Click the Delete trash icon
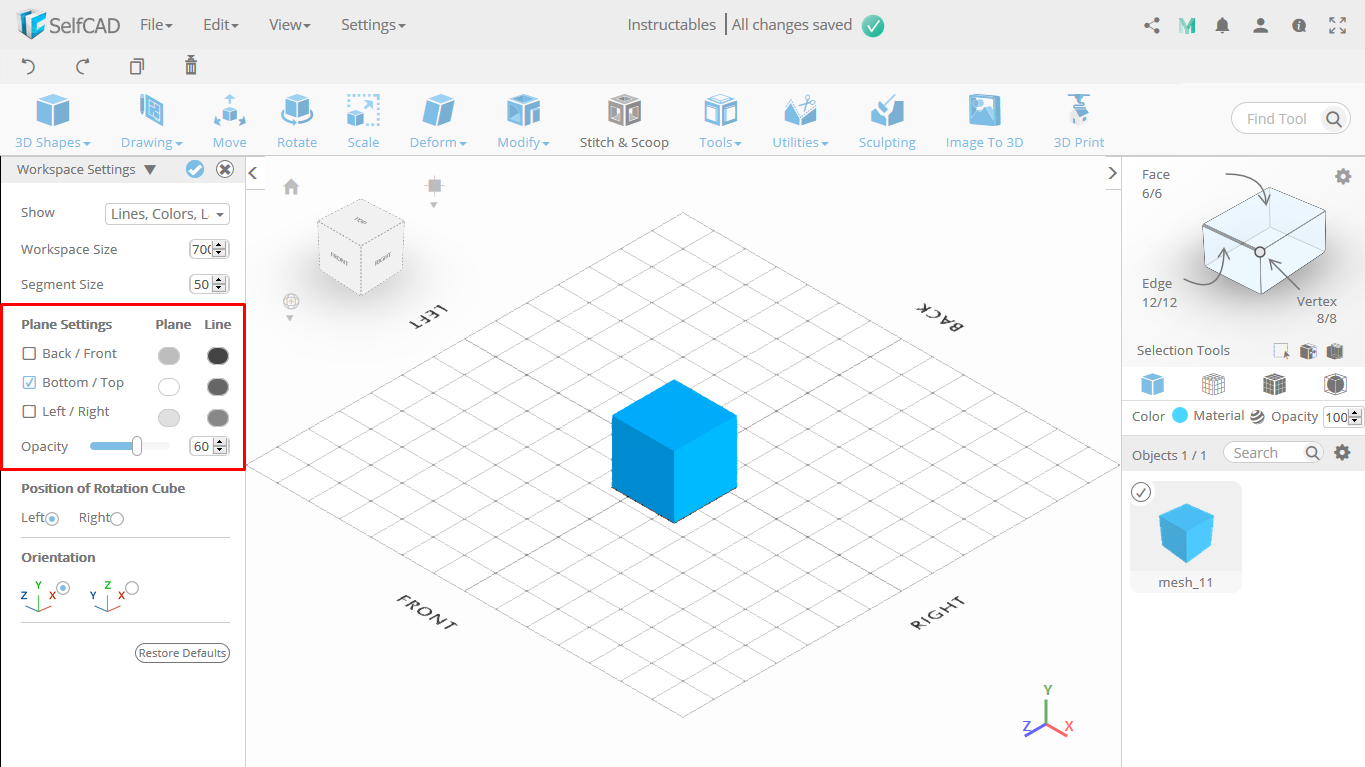The height and width of the screenshot is (767, 1365). click(191, 66)
